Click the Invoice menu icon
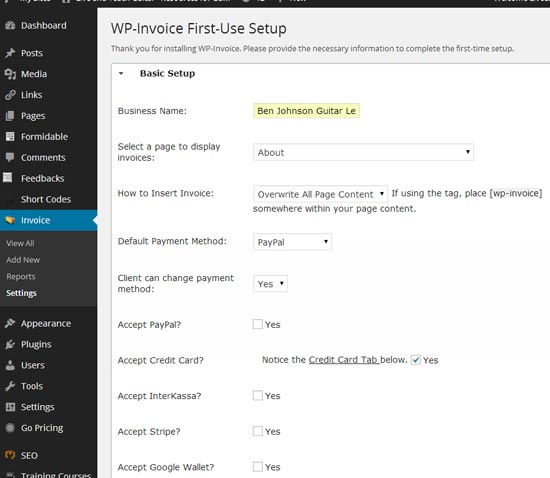550x478 pixels. tap(10, 220)
